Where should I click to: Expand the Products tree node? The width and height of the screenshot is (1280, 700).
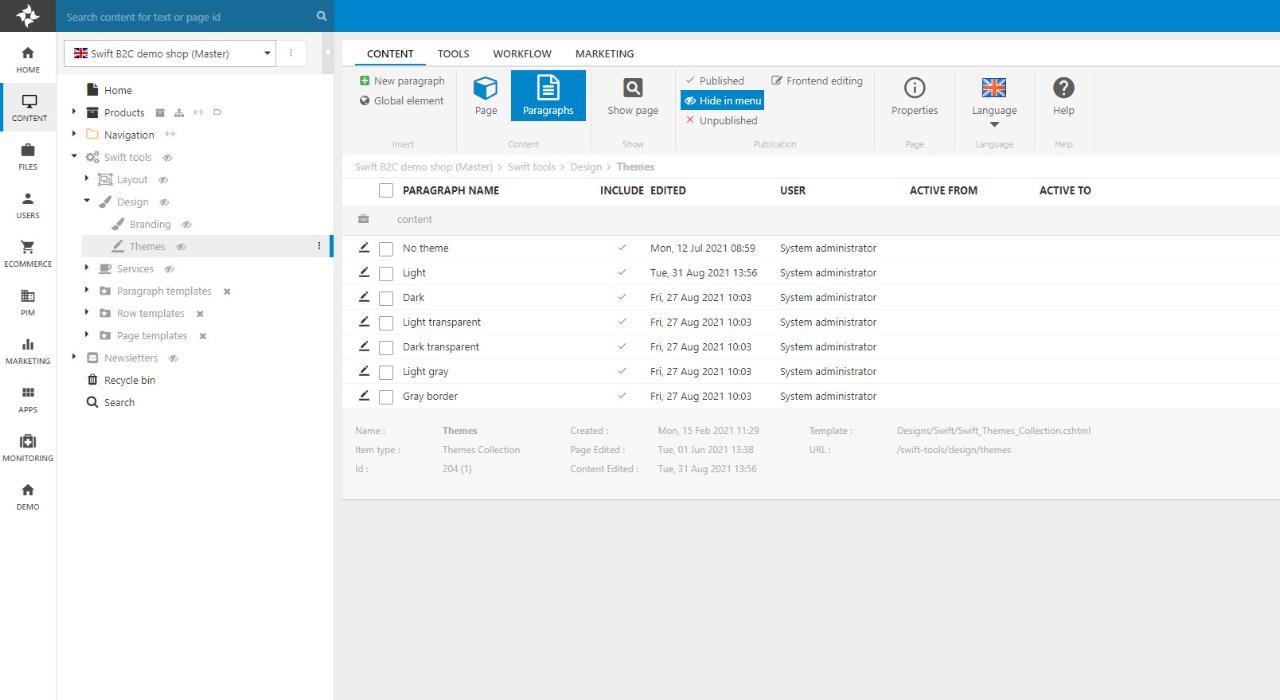[74, 112]
